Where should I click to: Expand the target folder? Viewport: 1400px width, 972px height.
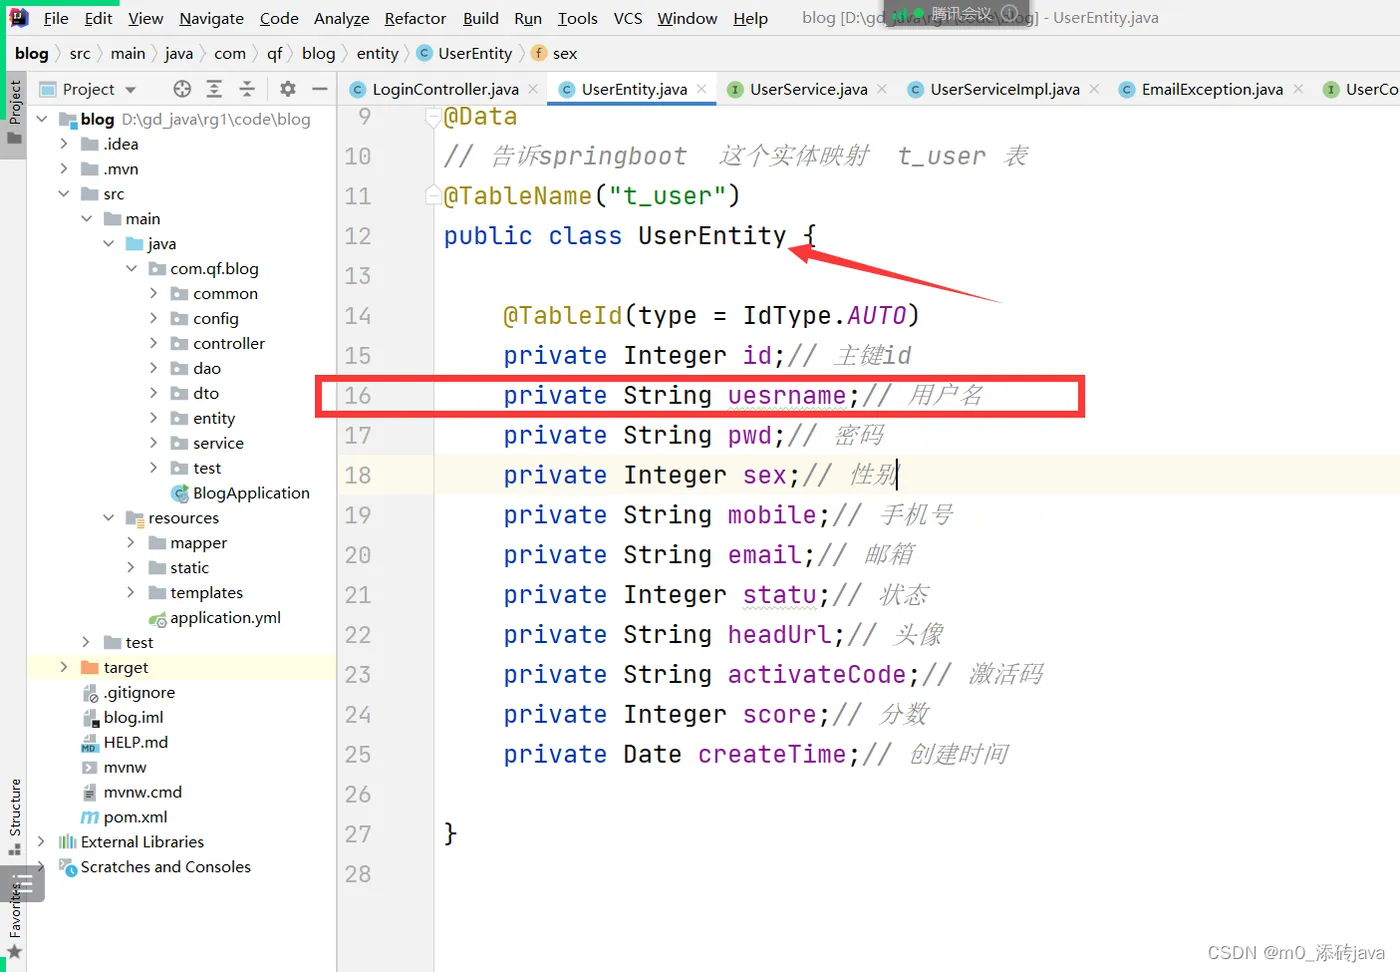64,667
